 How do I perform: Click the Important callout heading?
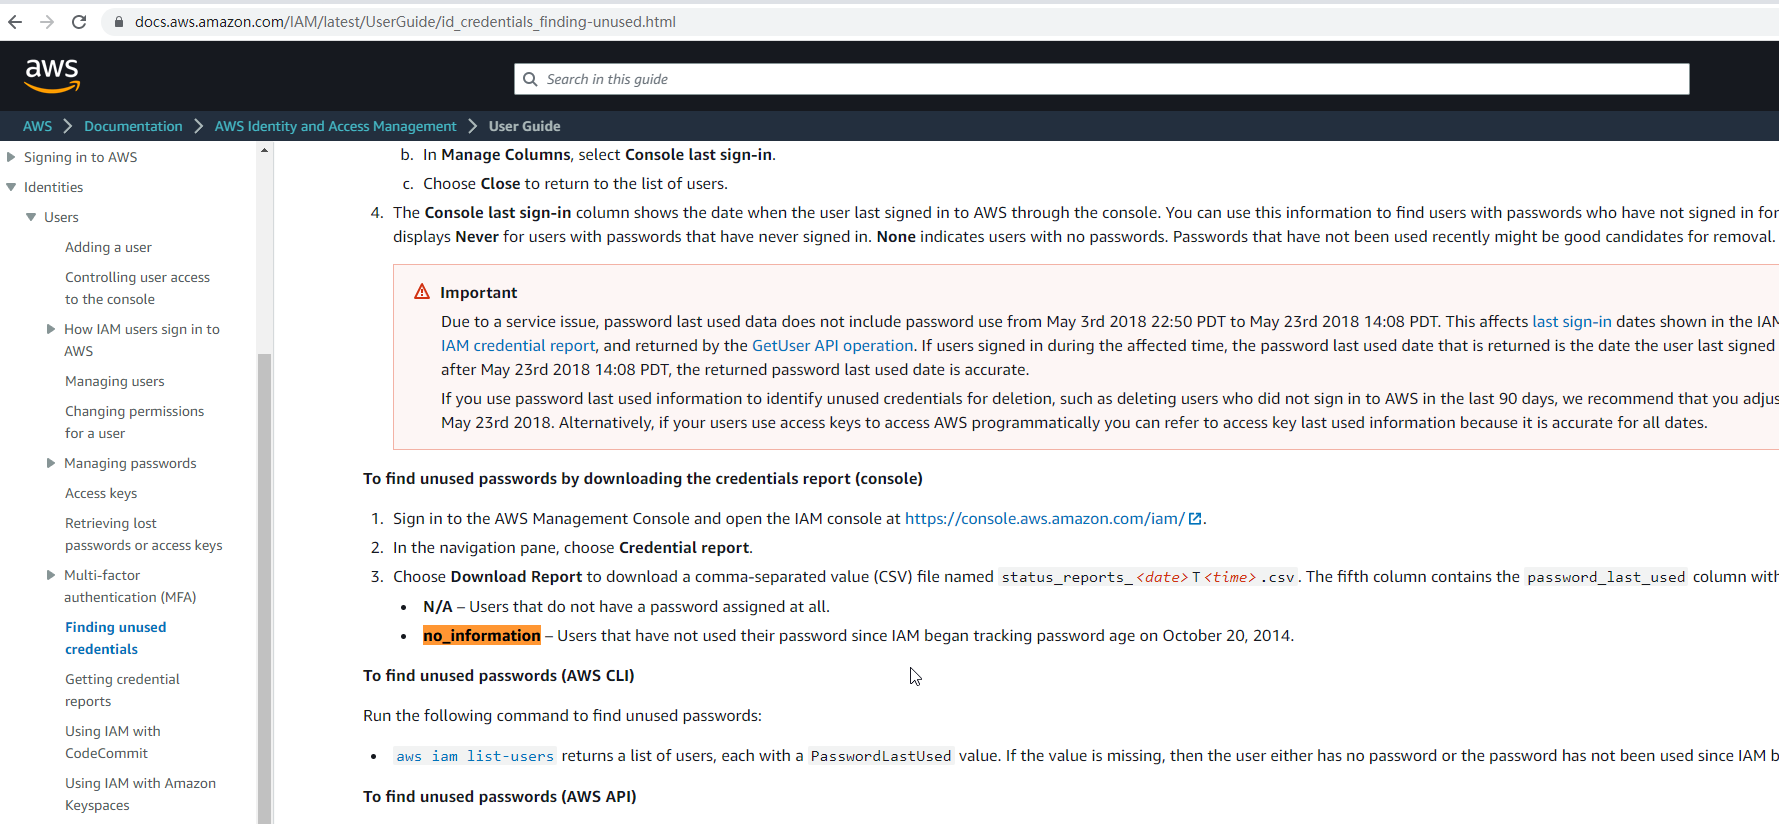[x=478, y=292]
